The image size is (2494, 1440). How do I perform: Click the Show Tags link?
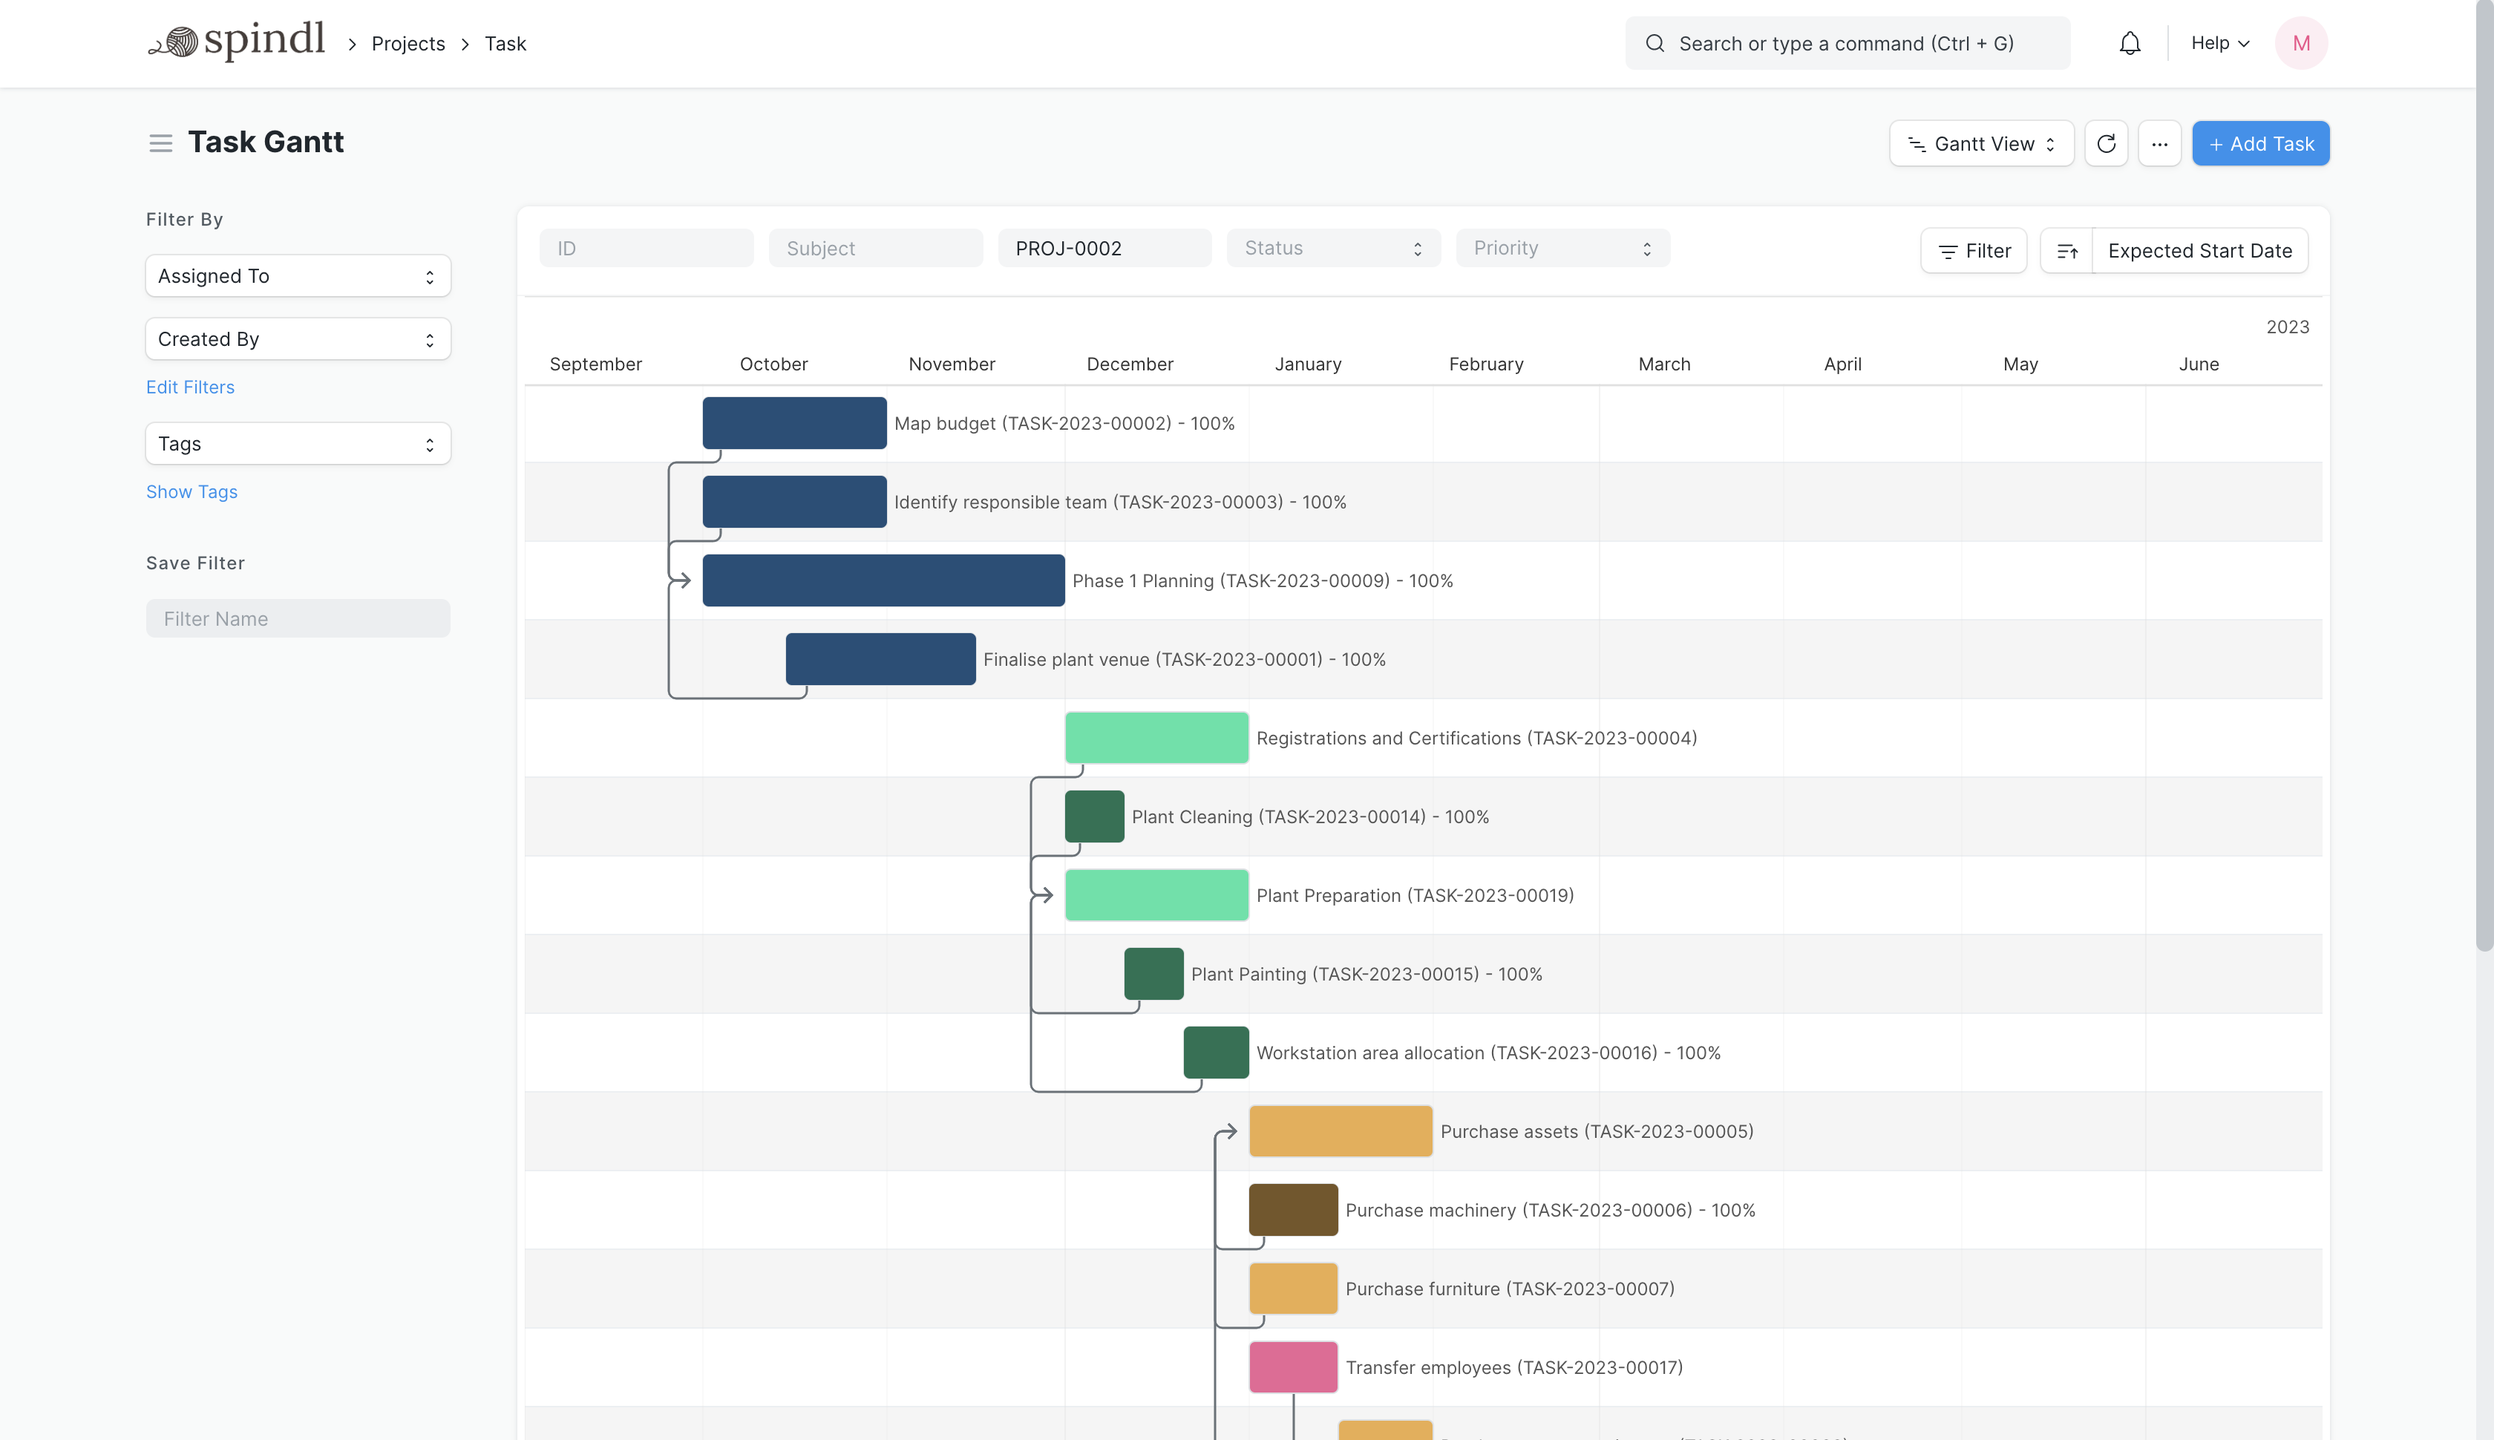[x=191, y=491]
